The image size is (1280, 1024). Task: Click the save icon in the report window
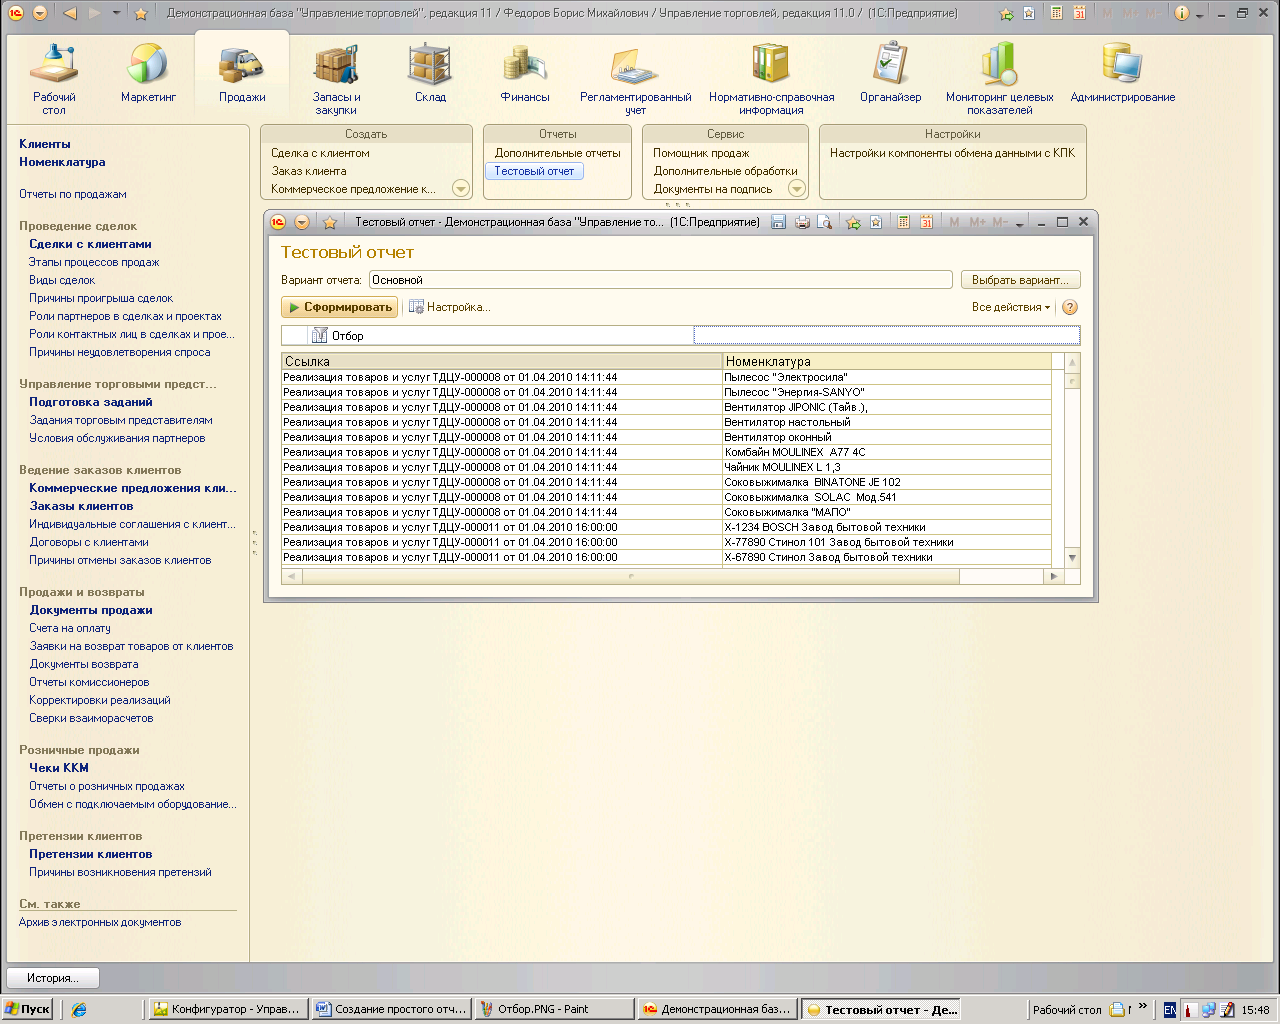779,222
